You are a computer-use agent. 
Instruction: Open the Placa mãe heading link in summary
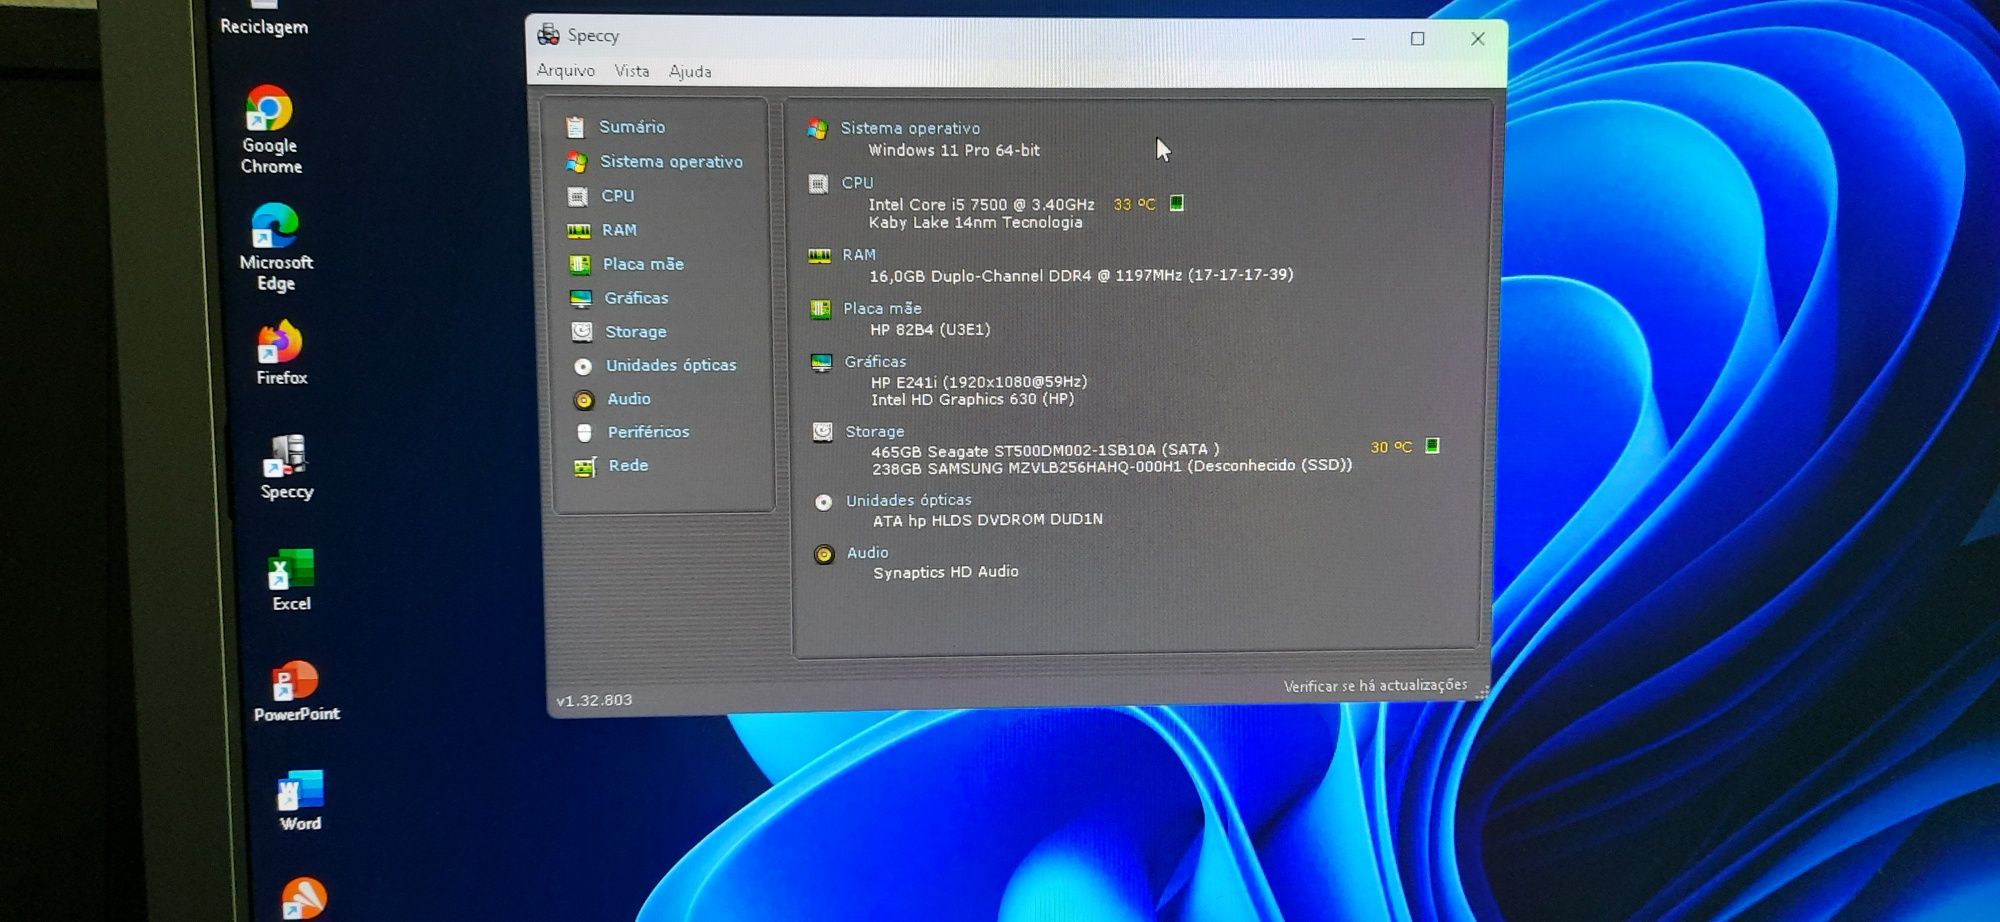[x=882, y=309]
